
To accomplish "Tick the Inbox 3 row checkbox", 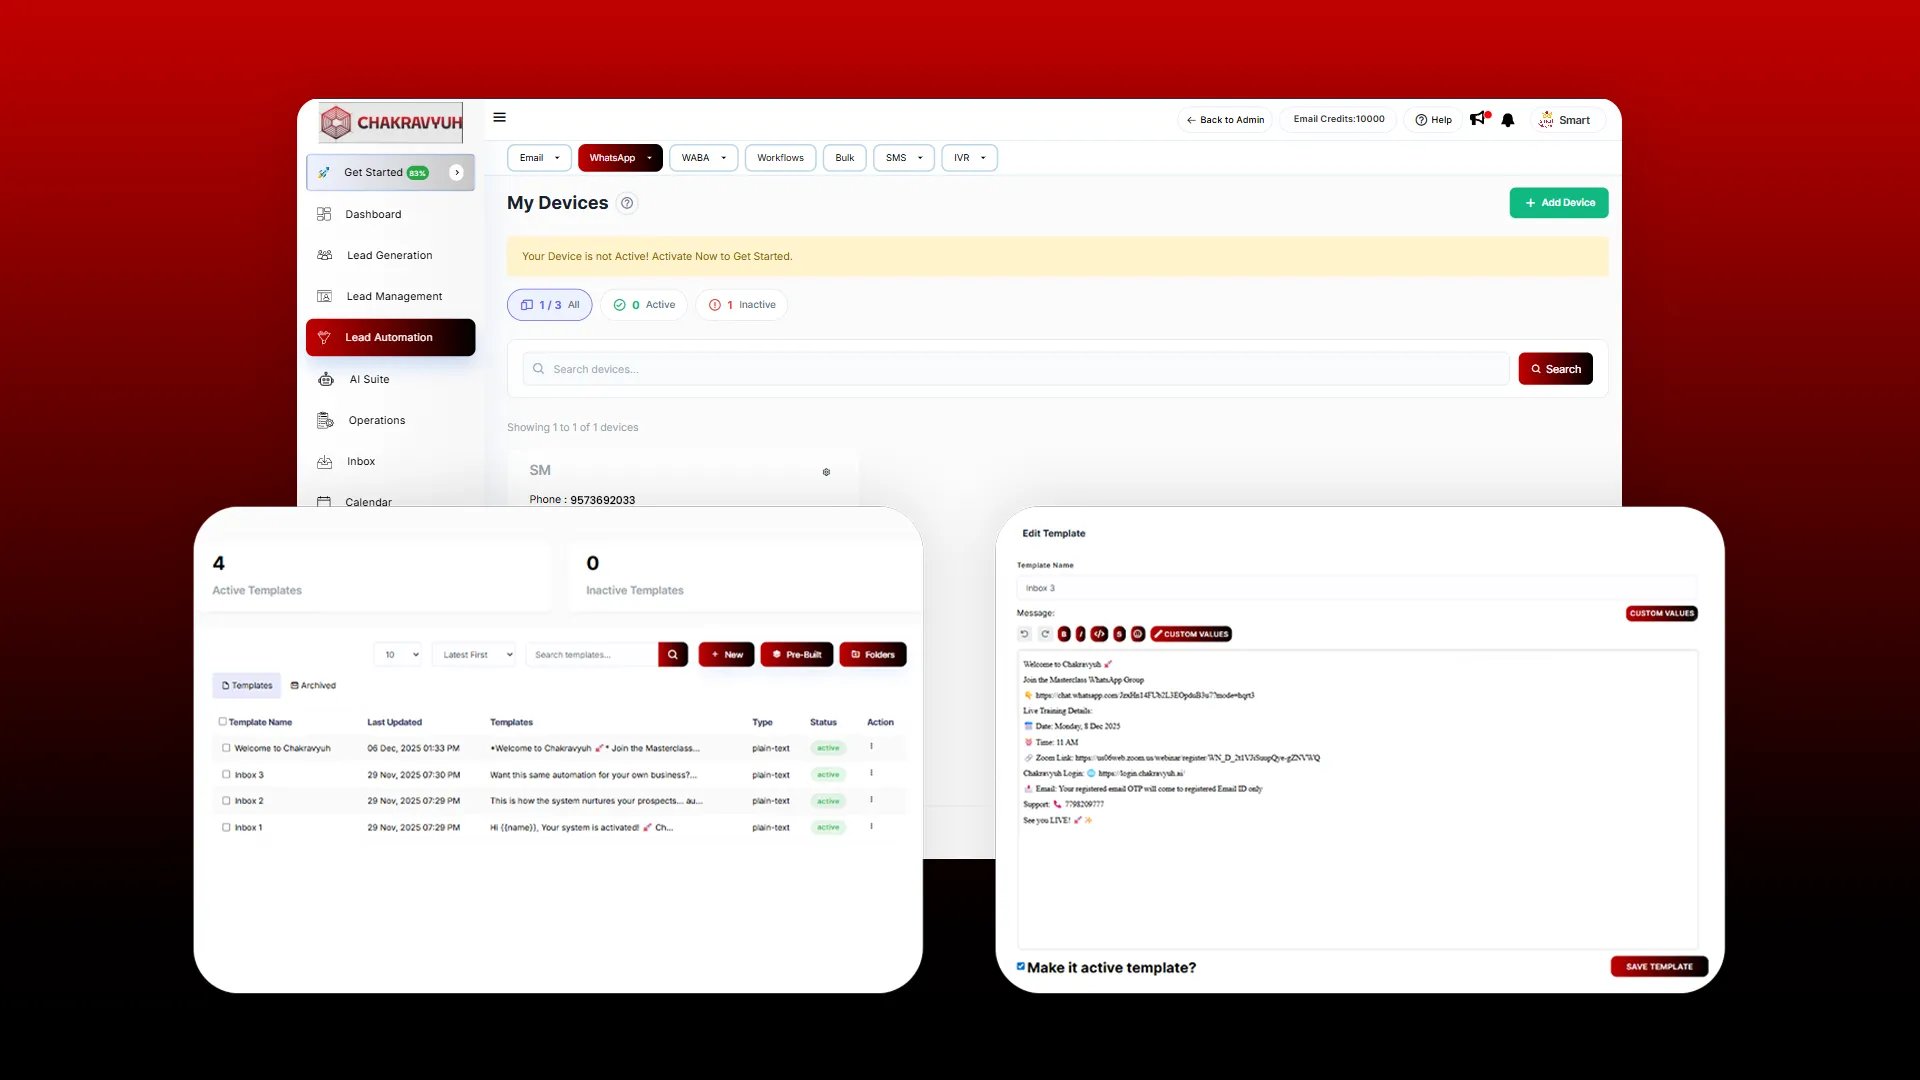I will pos(226,774).
